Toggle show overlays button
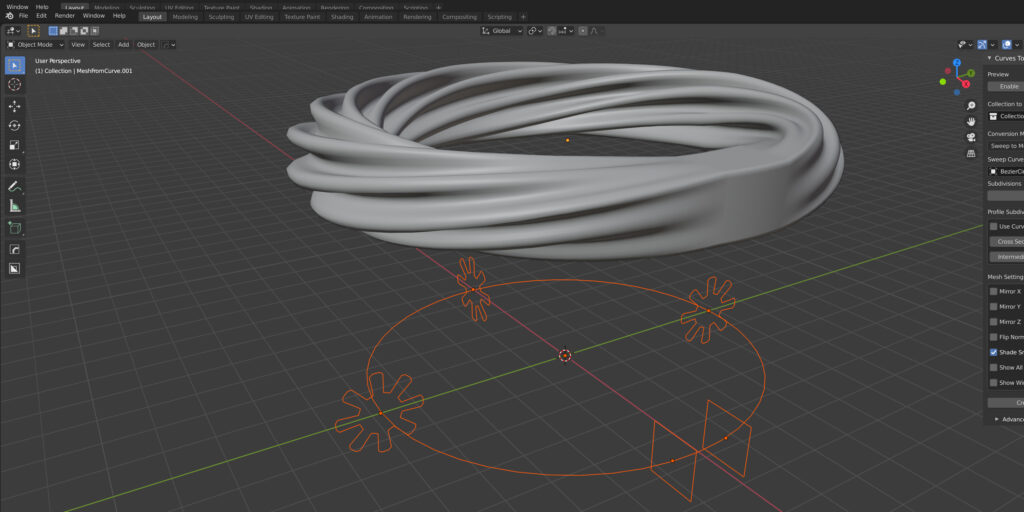This screenshot has height=512, width=1024. (x=1007, y=44)
